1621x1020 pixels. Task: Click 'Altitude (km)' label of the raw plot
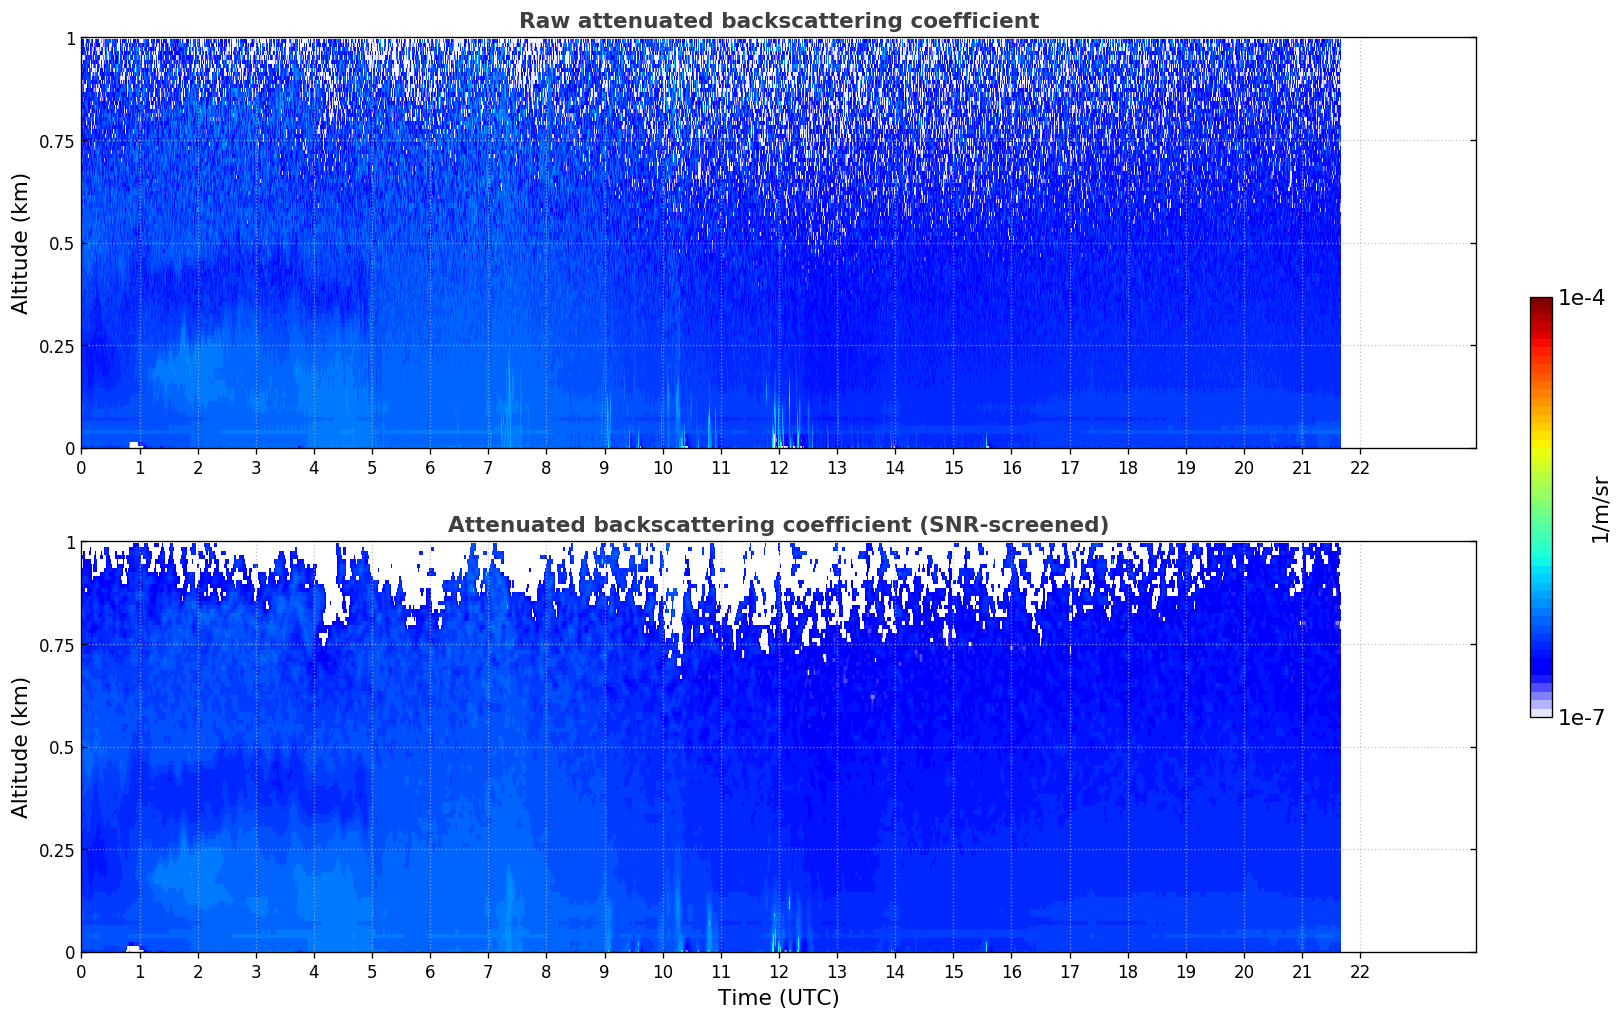(x=21, y=243)
